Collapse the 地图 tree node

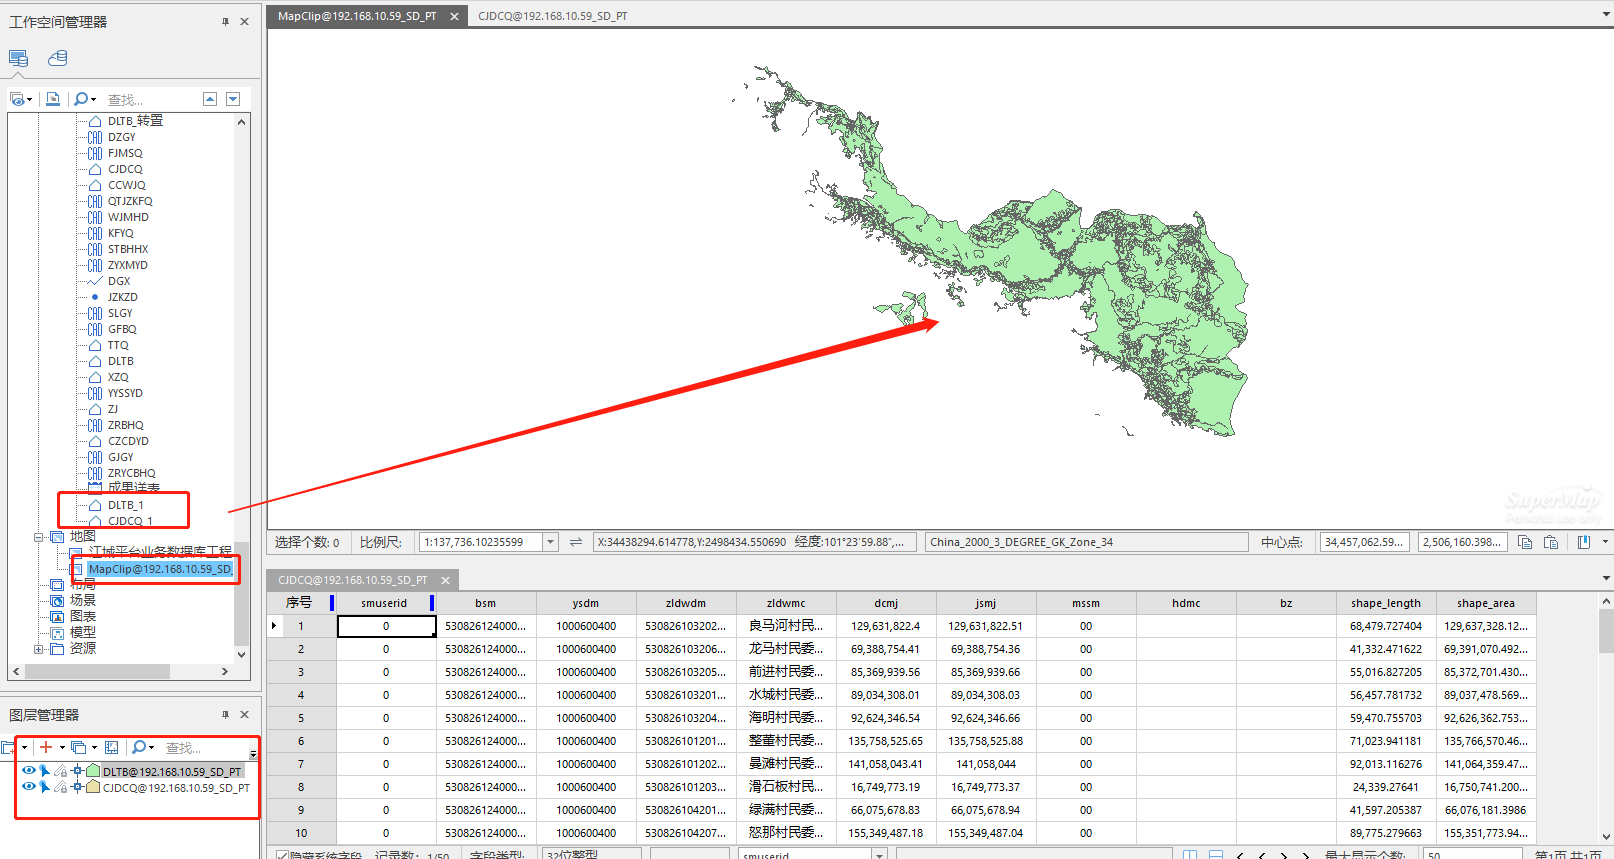pos(39,537)
